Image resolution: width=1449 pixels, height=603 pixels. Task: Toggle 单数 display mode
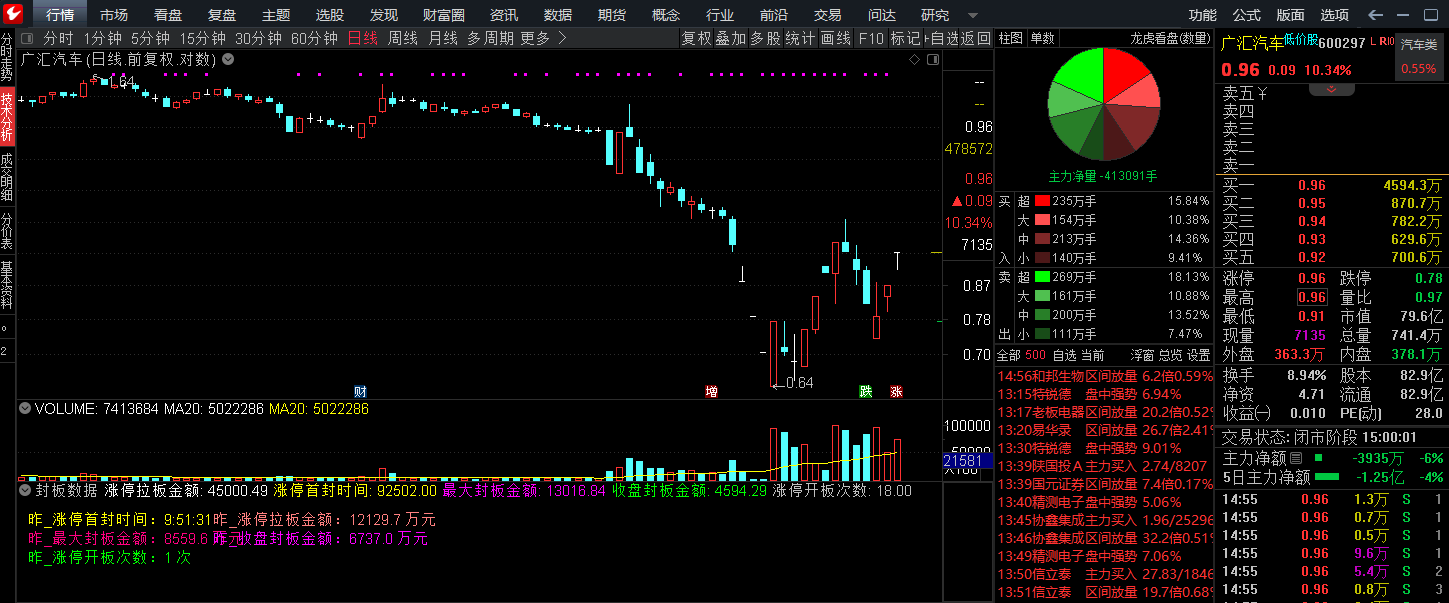click(1042, 38)
